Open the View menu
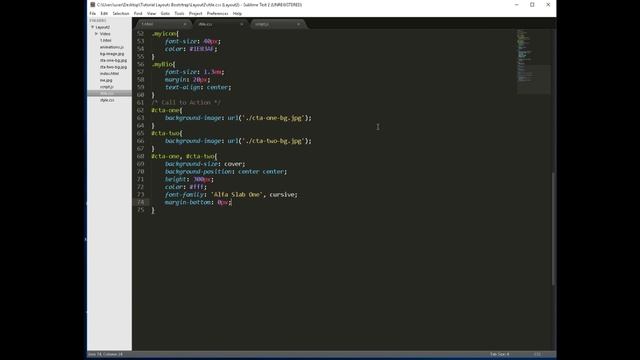 (151, 13)
